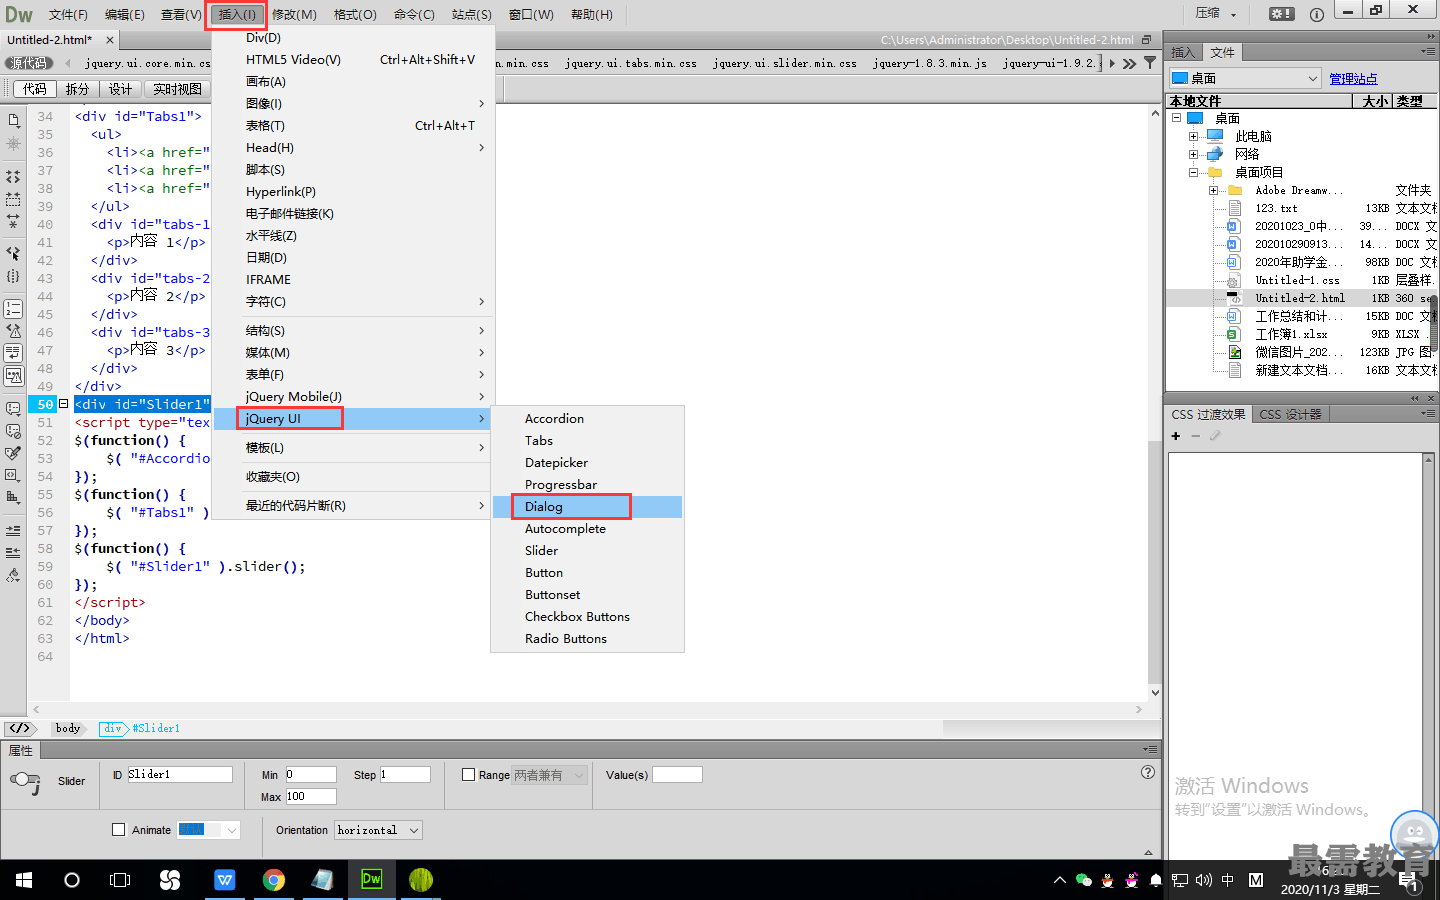Screen dimensions: 1440x900
Task: Toggle the line numbers icon
Action: [13, 309]
